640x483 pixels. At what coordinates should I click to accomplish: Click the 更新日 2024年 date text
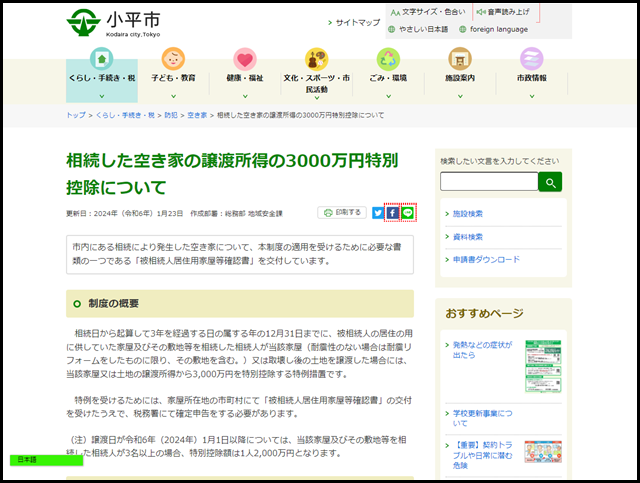tap(124, 214)
